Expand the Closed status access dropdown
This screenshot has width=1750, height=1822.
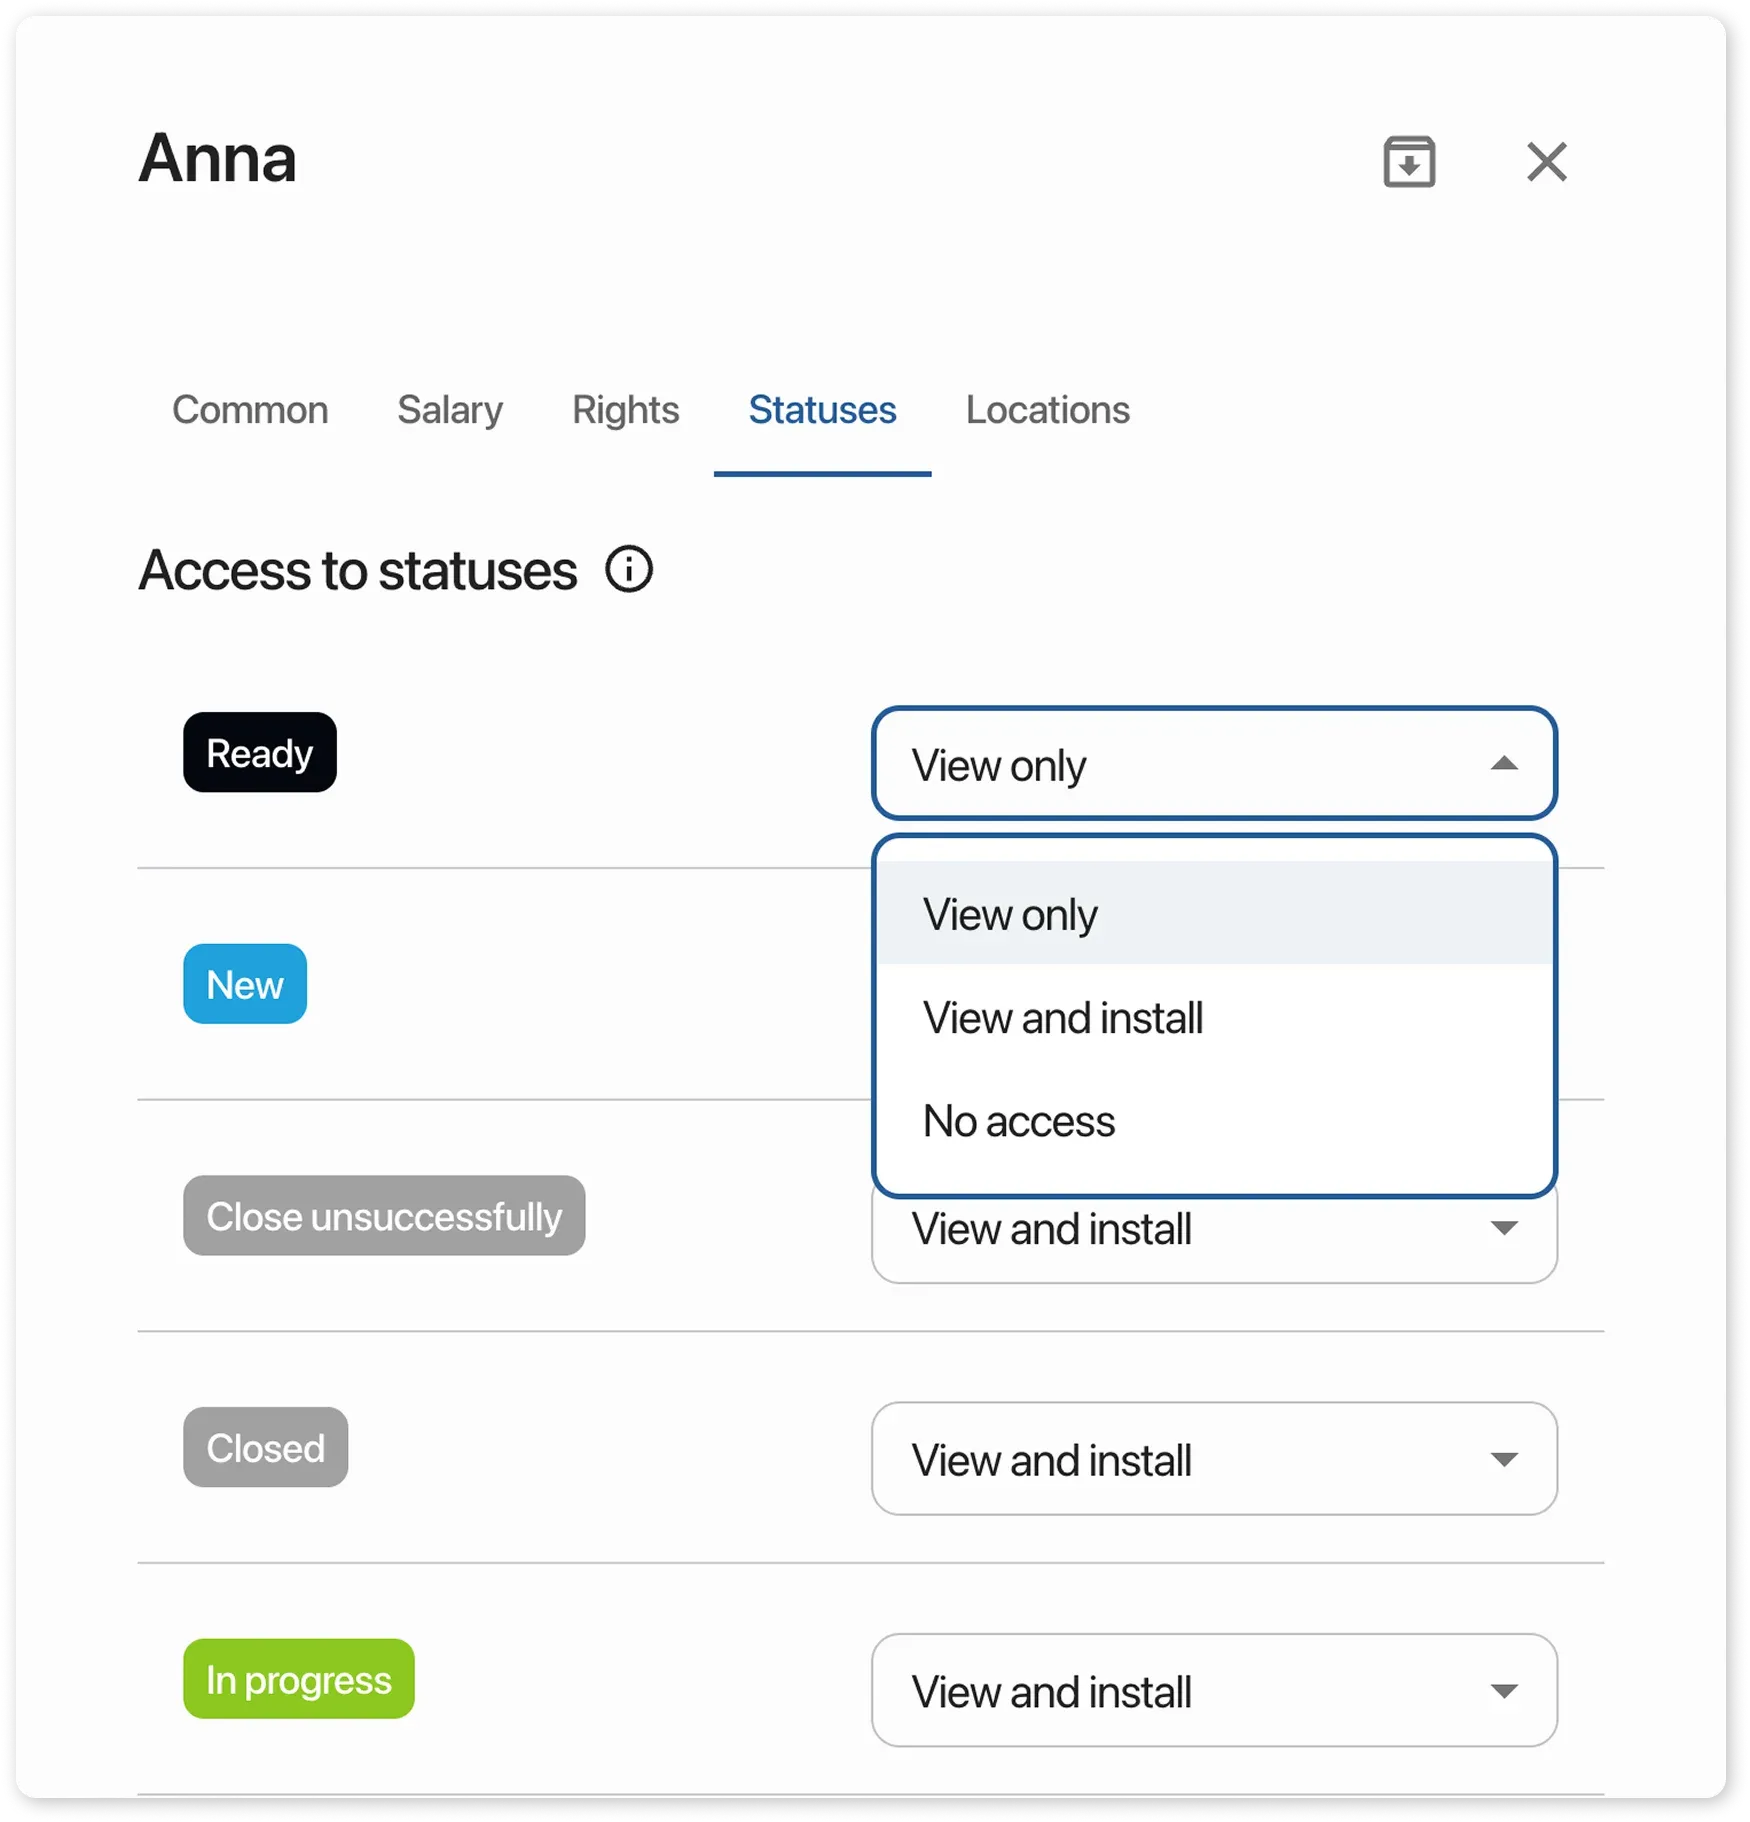click(1214, 1459)
